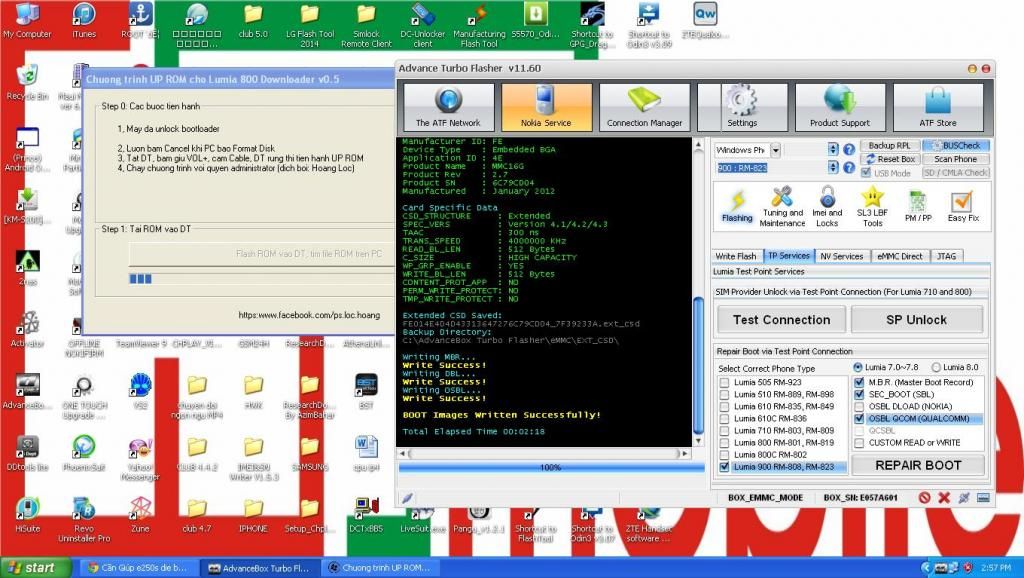Select the Lumia 8.0 radio button
This screenshot has height=578, width=1024.
936,367
